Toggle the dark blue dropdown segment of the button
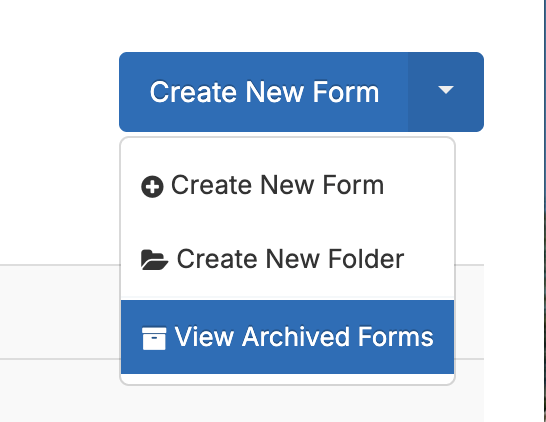 pos(446,92)
